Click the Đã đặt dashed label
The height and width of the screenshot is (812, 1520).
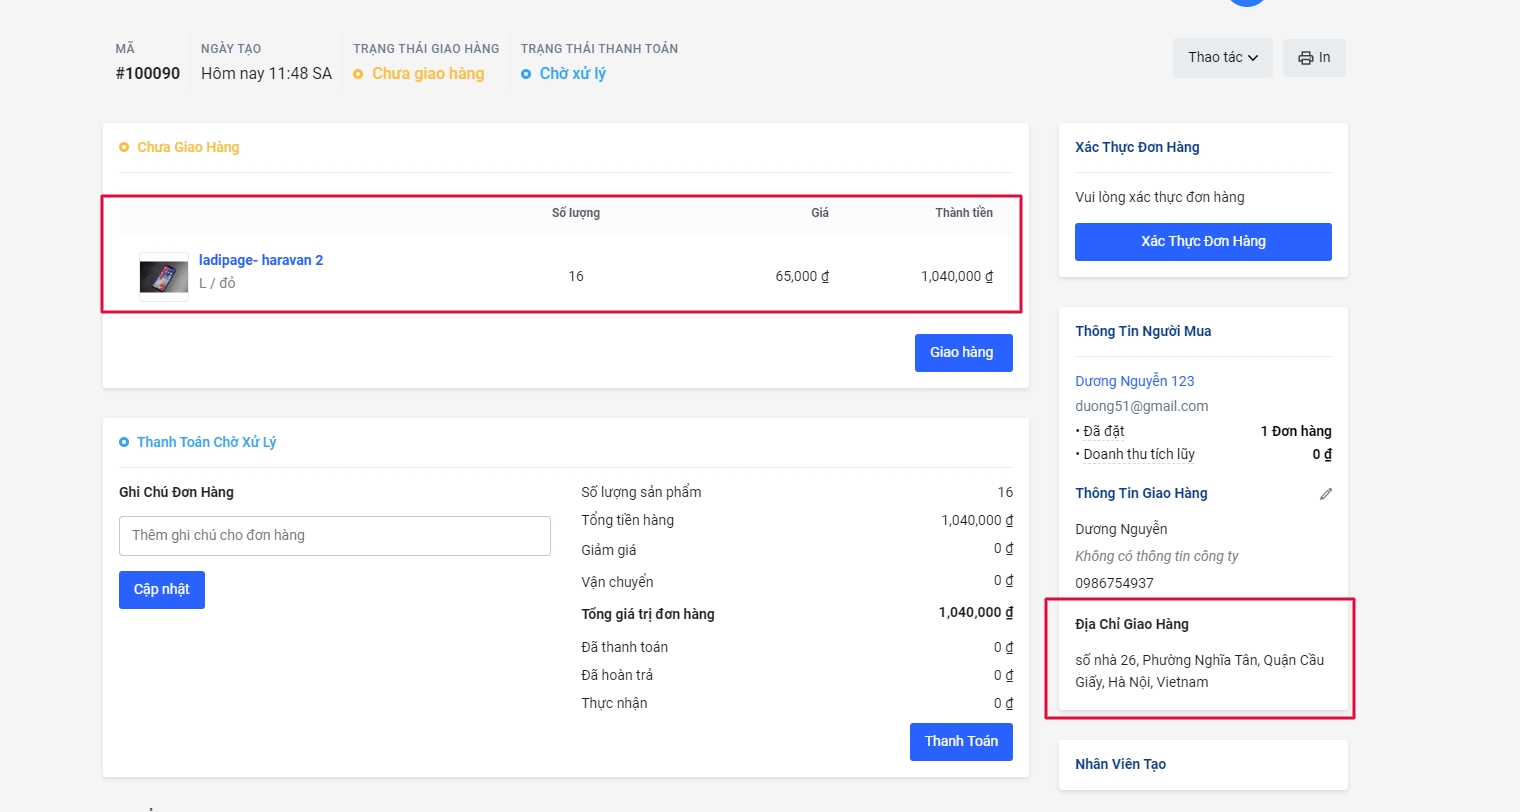1104,431
